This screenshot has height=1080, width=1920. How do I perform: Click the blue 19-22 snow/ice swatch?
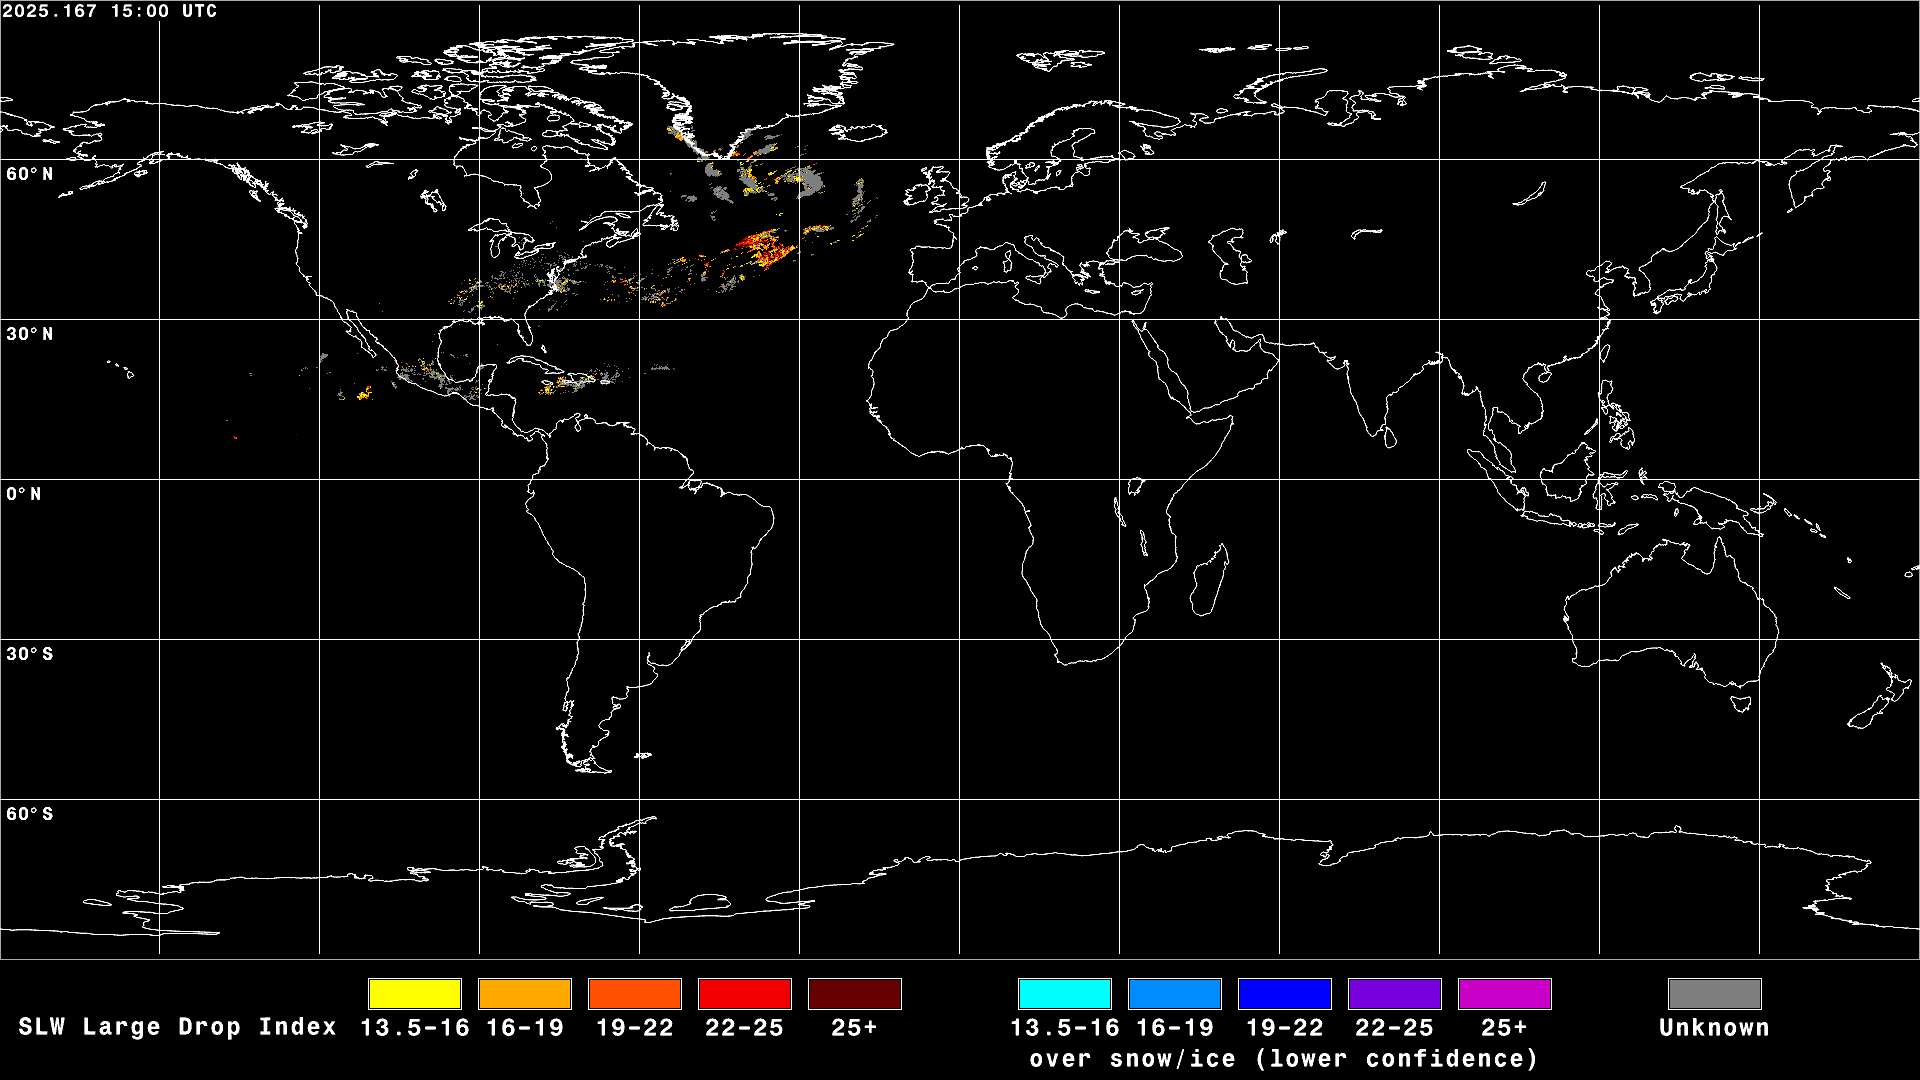pos(1285,994)
